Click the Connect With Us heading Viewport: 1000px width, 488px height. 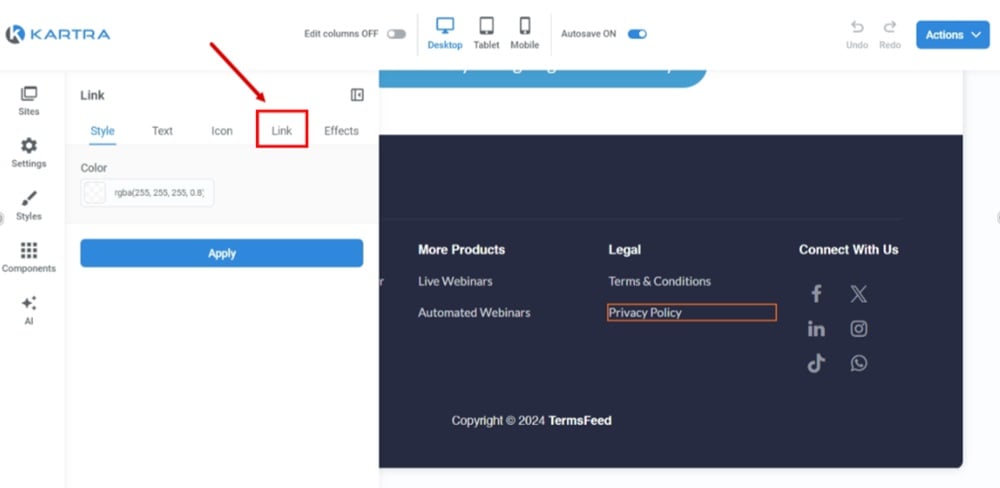click(848, 249)
